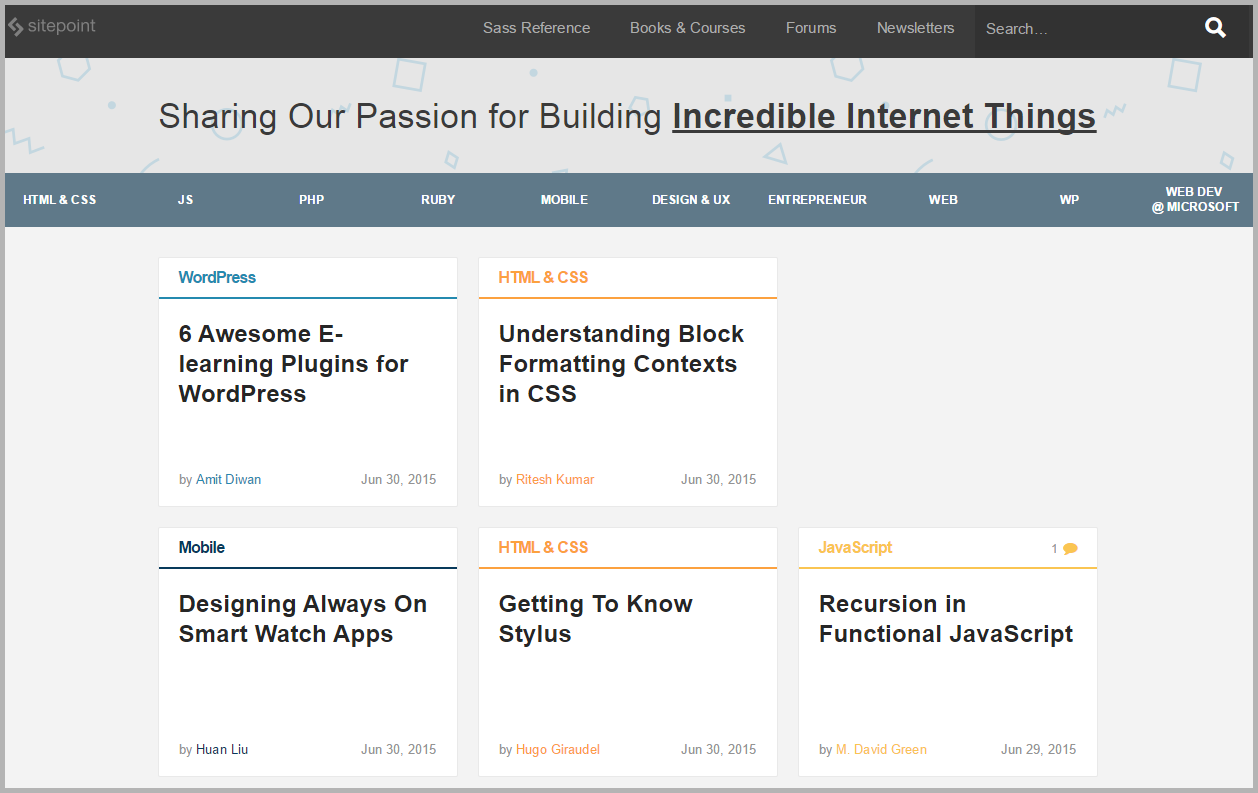Open Understanding Block Formatting Contexts article

tap(621, 364)
